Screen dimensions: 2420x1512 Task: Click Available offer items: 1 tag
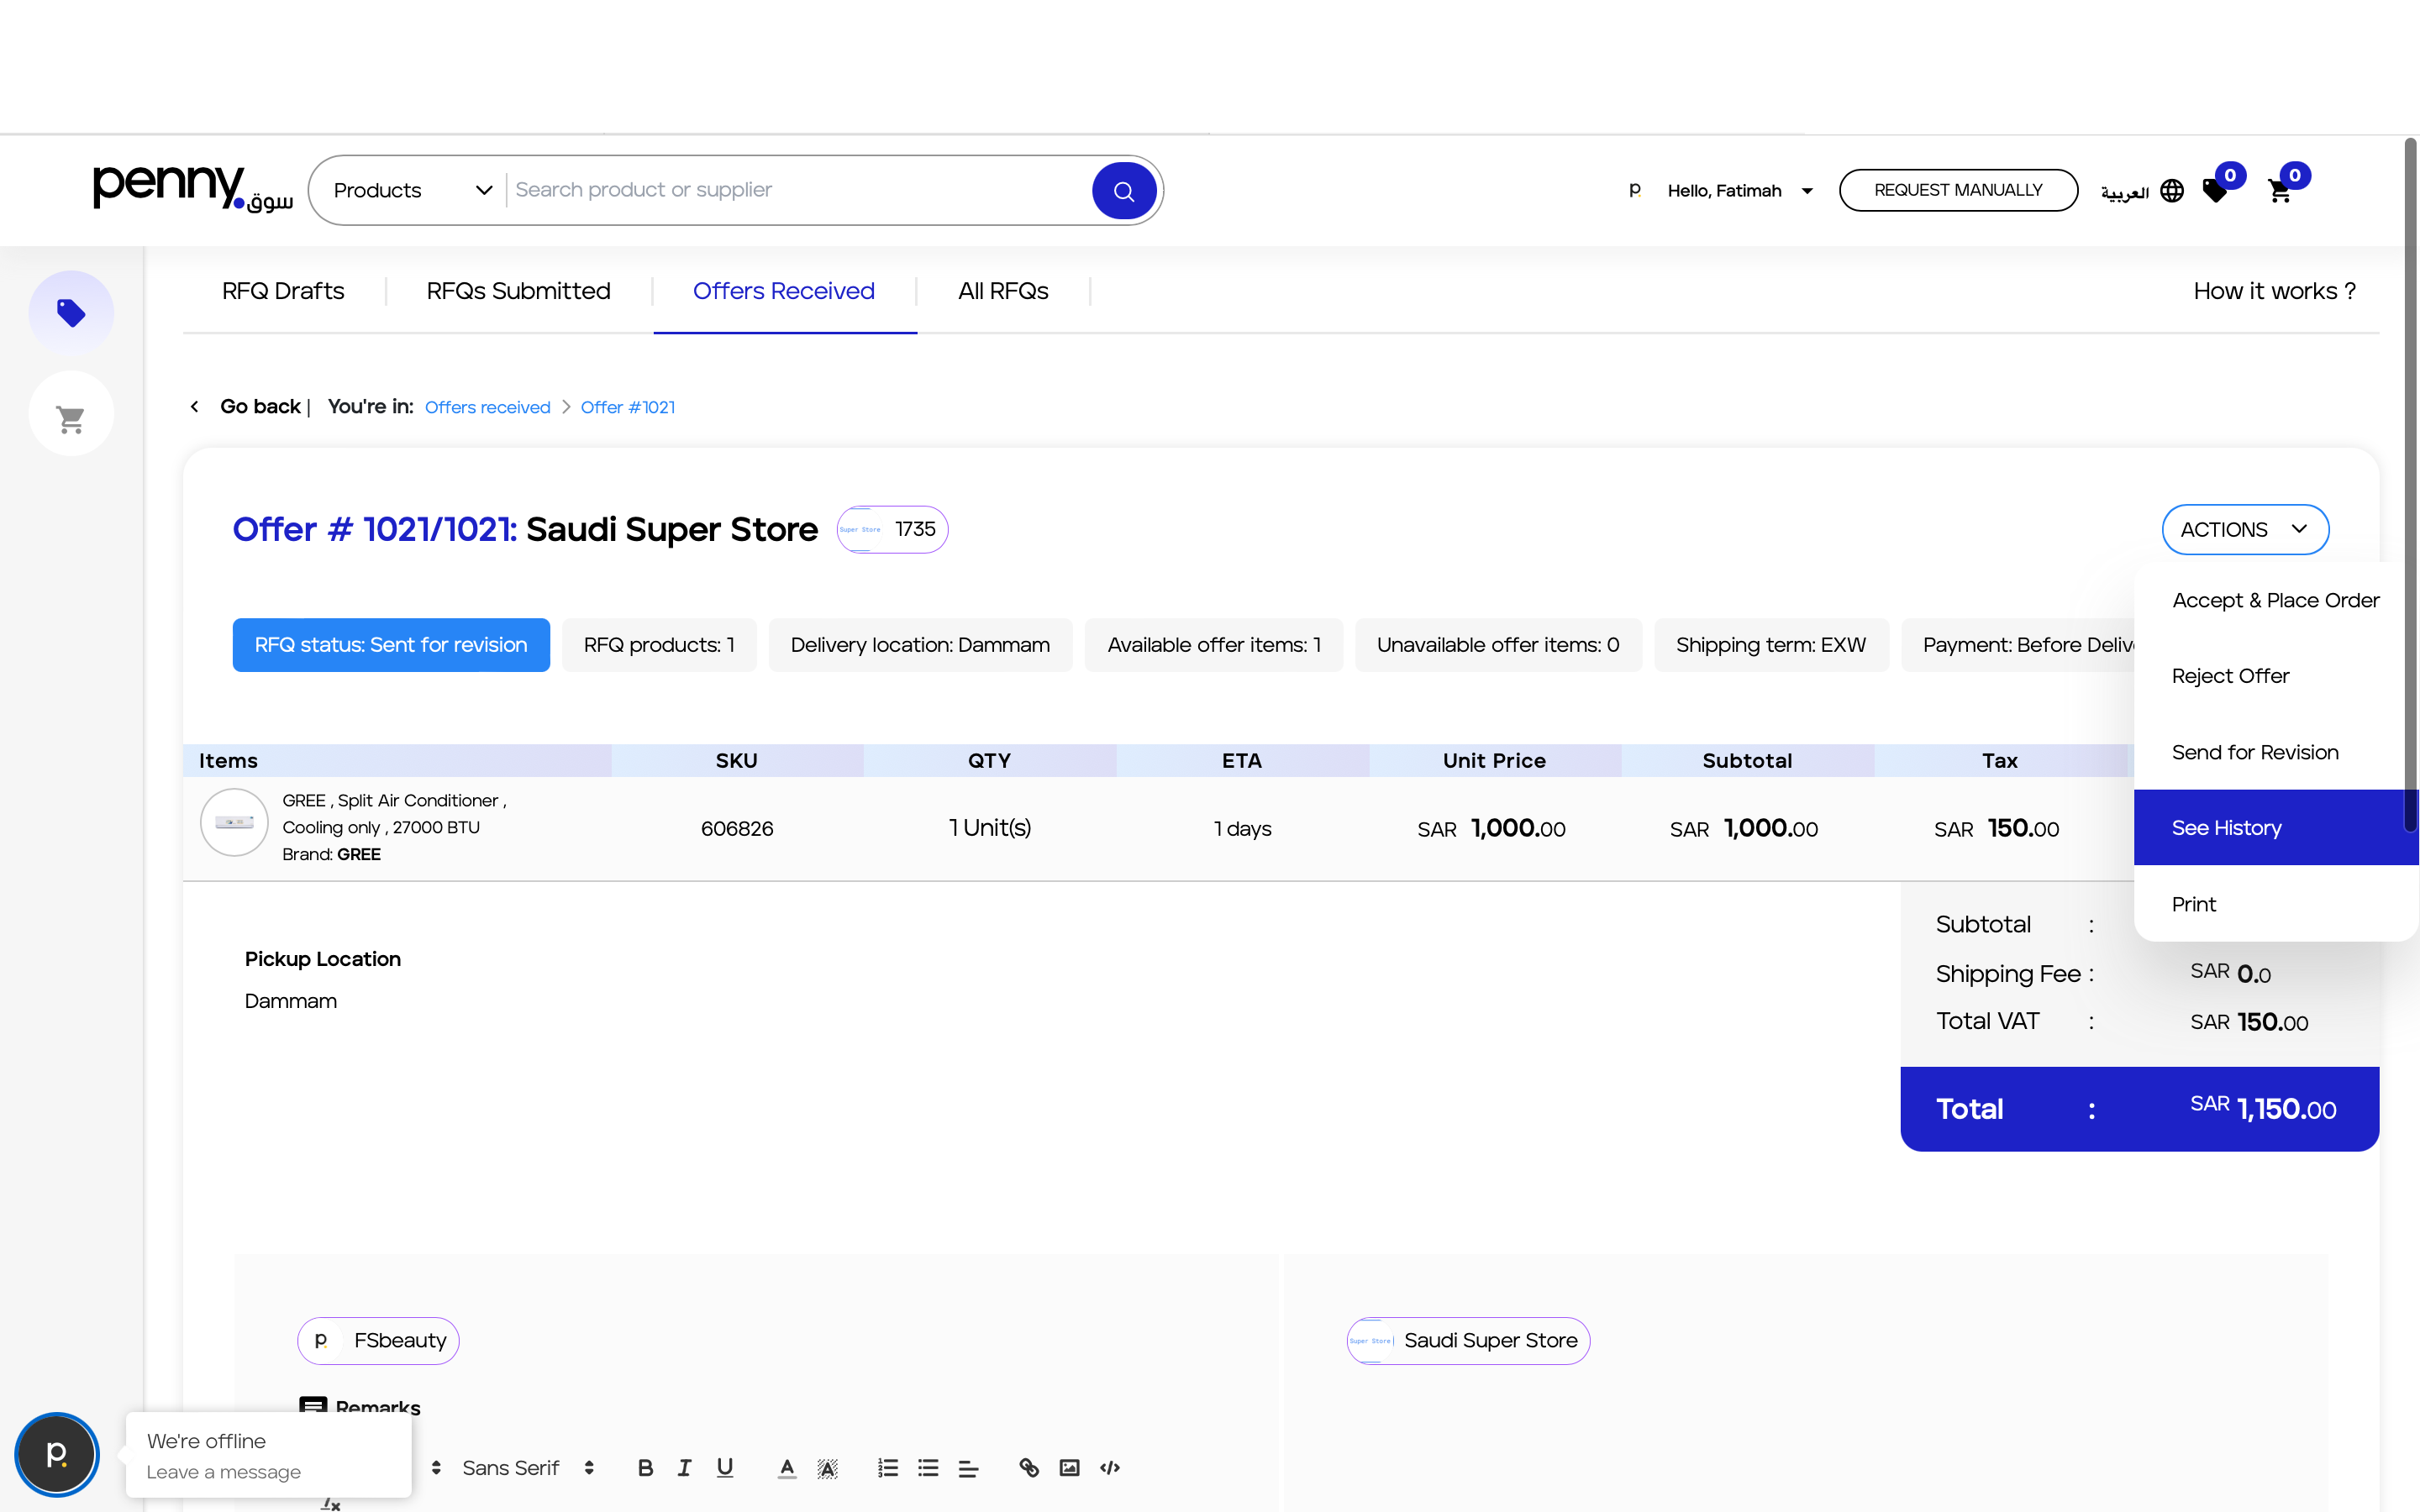(x=1214, y=645)
